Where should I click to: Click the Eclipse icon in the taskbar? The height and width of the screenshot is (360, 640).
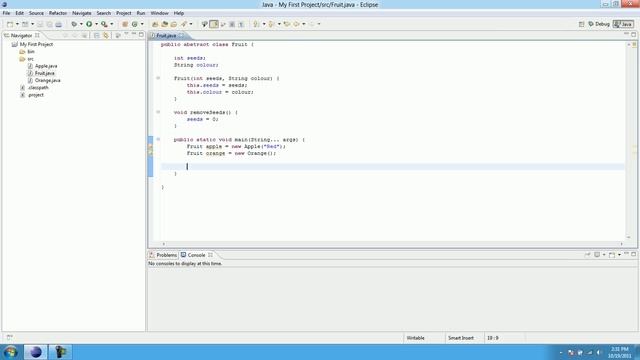[36, 352]
